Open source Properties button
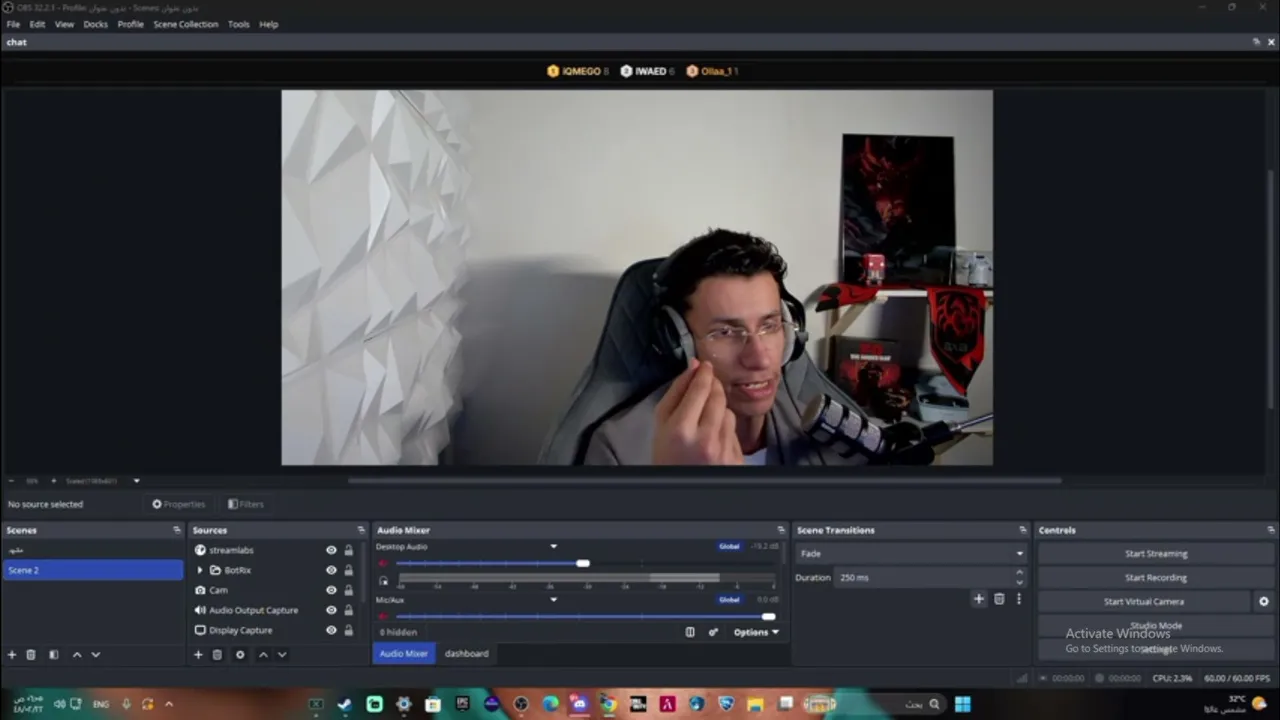 point(178,504)
